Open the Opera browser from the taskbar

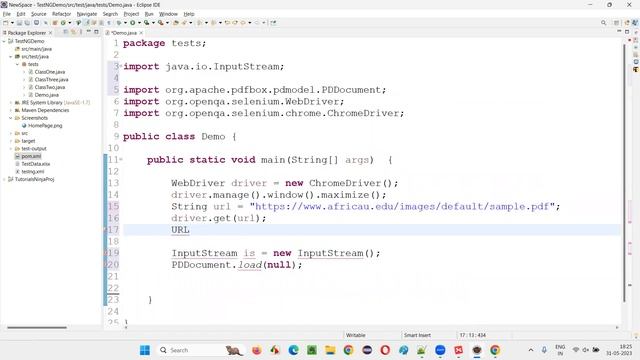pos(385,350)
